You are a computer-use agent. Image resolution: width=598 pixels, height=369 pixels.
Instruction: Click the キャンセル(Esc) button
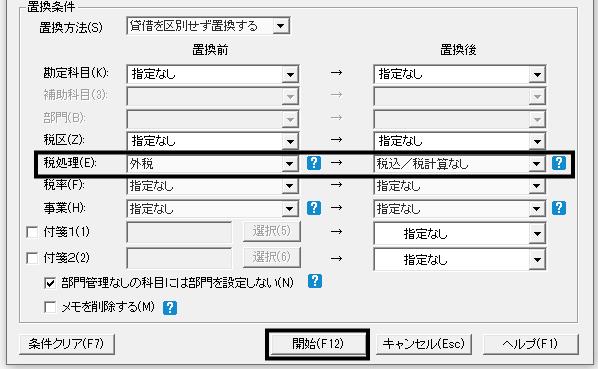point(423,344)
